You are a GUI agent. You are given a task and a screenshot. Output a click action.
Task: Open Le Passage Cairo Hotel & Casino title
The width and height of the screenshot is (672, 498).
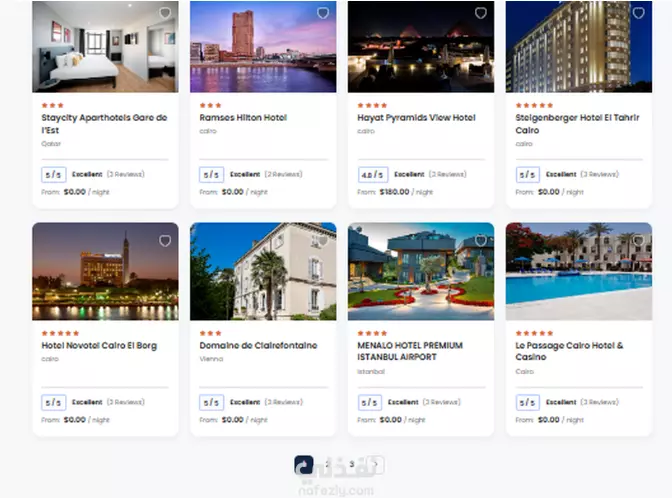[569, 351]
